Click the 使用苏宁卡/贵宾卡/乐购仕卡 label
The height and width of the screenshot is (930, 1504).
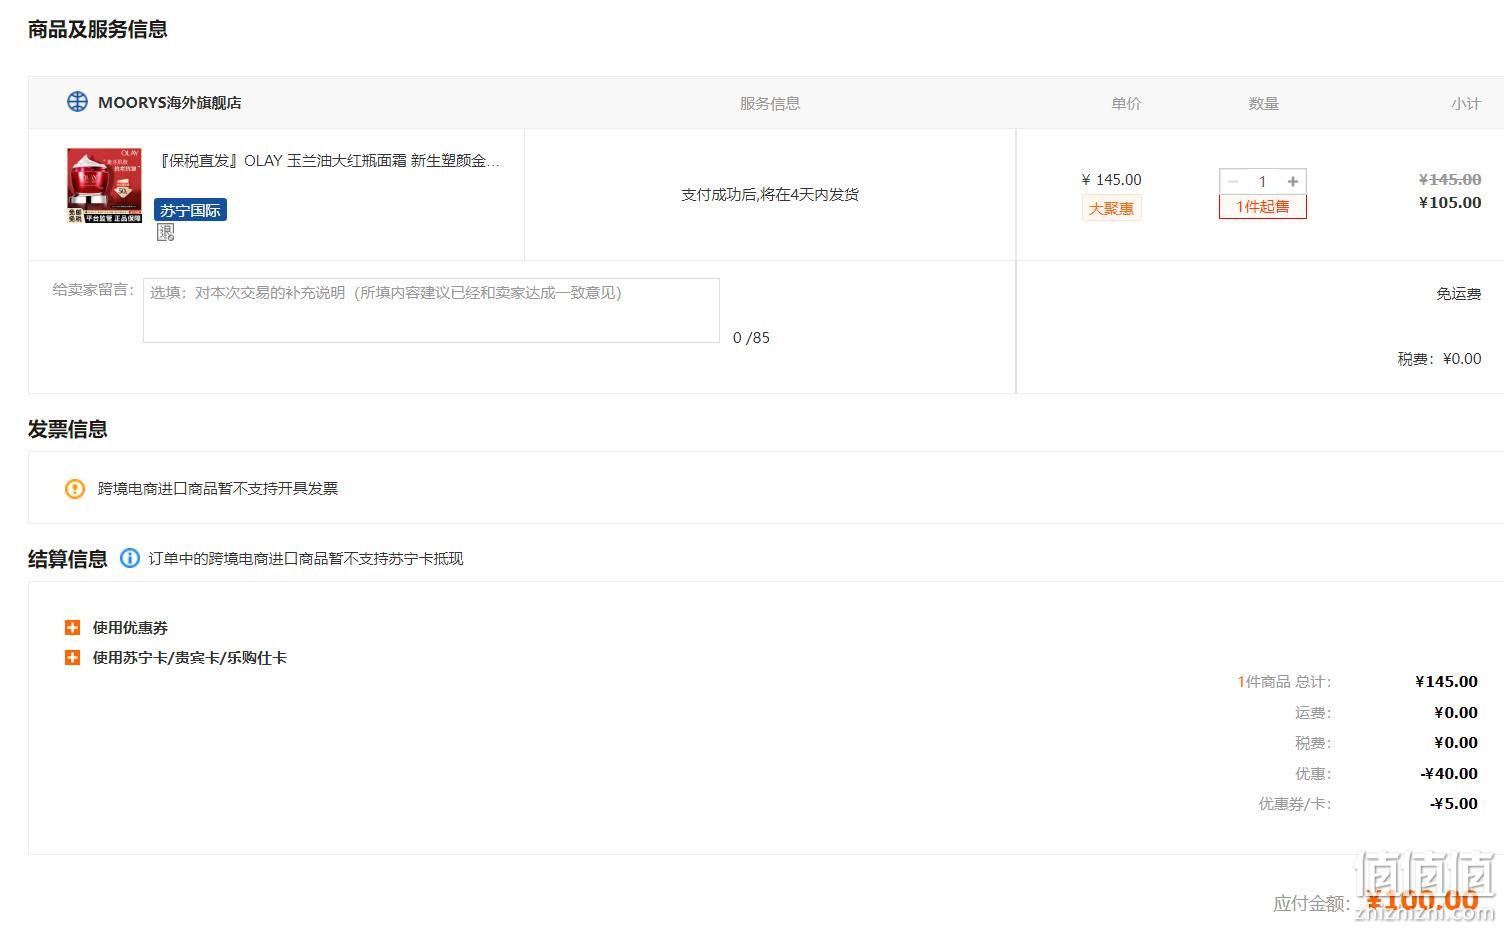pyautogui.click(x=190, y=658)
